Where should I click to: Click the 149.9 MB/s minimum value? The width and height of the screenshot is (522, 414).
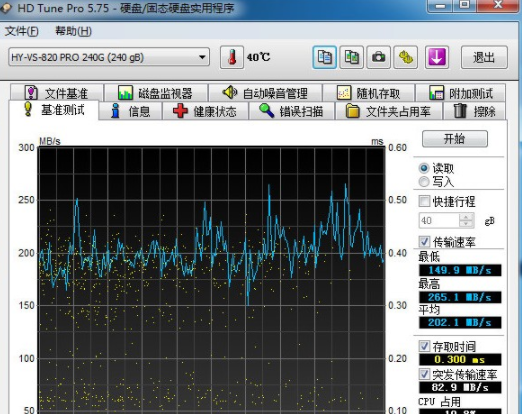click(x=460, y=270)
